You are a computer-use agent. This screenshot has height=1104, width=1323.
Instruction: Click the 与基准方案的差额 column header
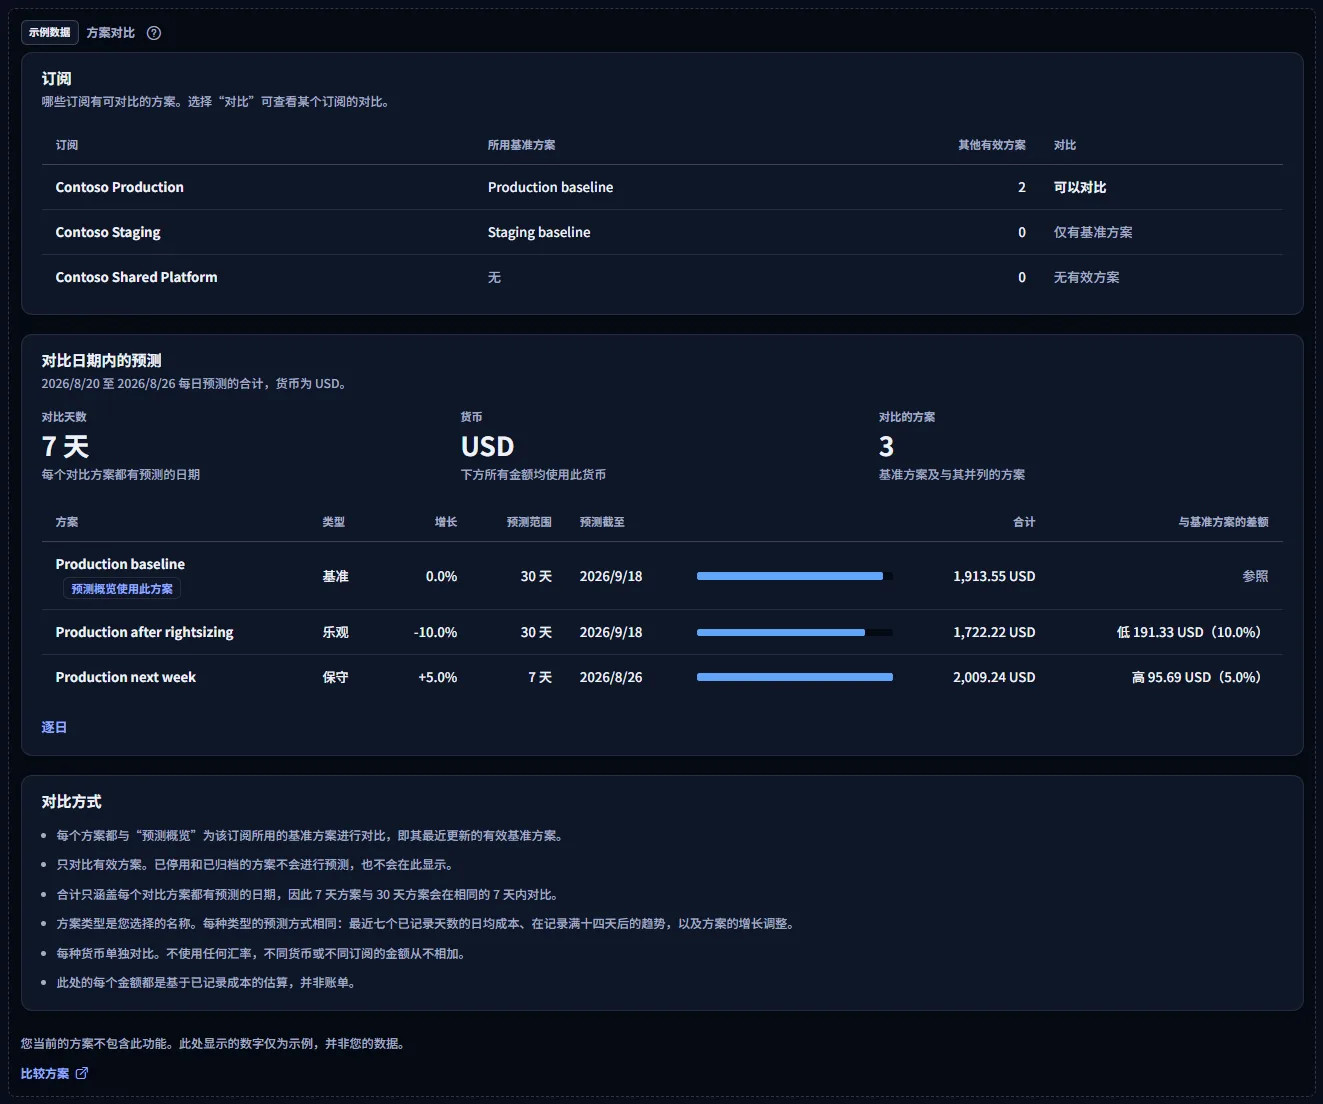click(x=1223, y=522)
